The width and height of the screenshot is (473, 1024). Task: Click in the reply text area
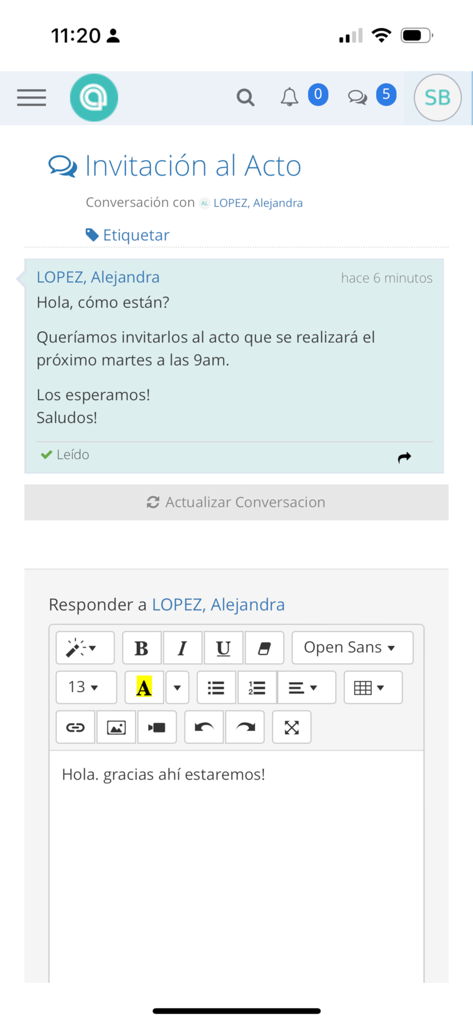point(236,869)
